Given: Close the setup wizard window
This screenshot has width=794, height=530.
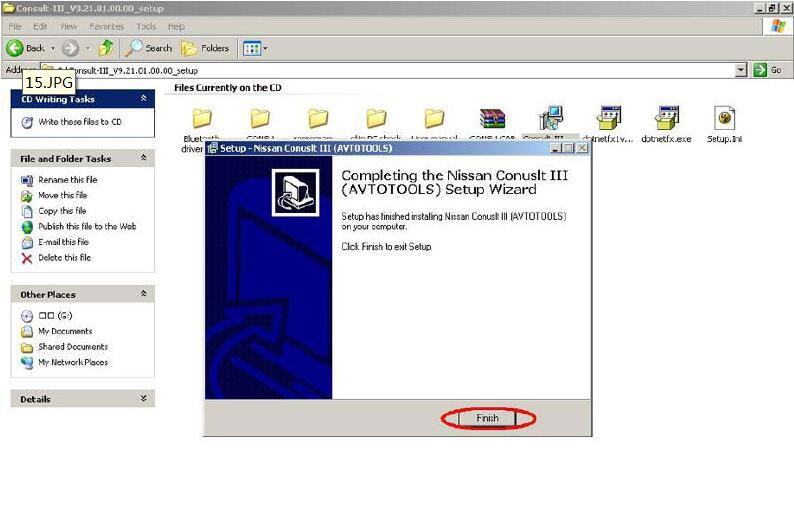Looking at the screenshot, I should tap(582, 148).
